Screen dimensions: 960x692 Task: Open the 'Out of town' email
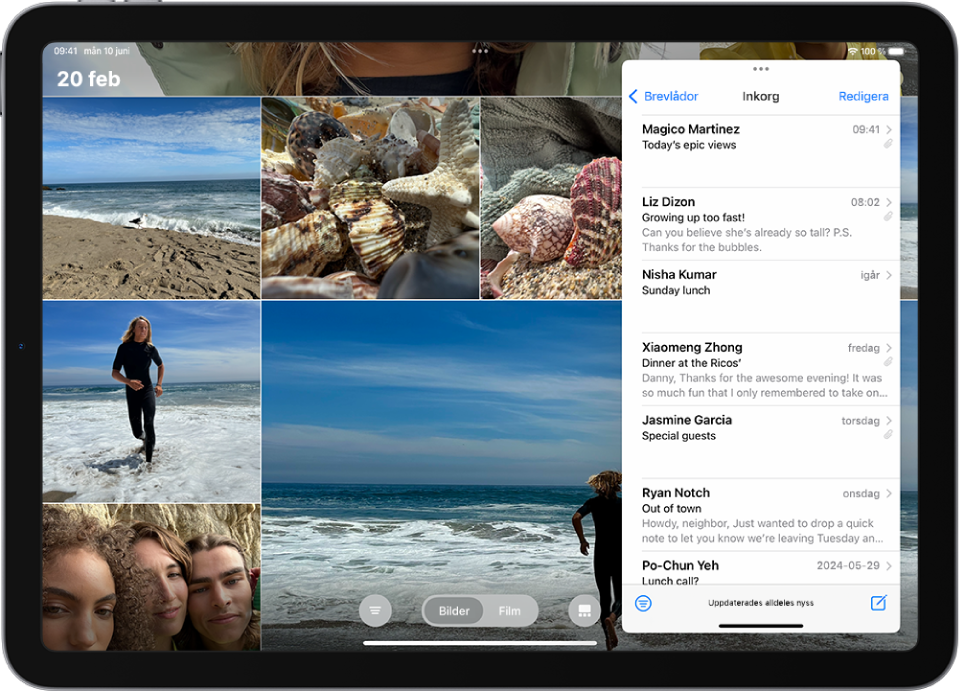(x=761, y=515)
